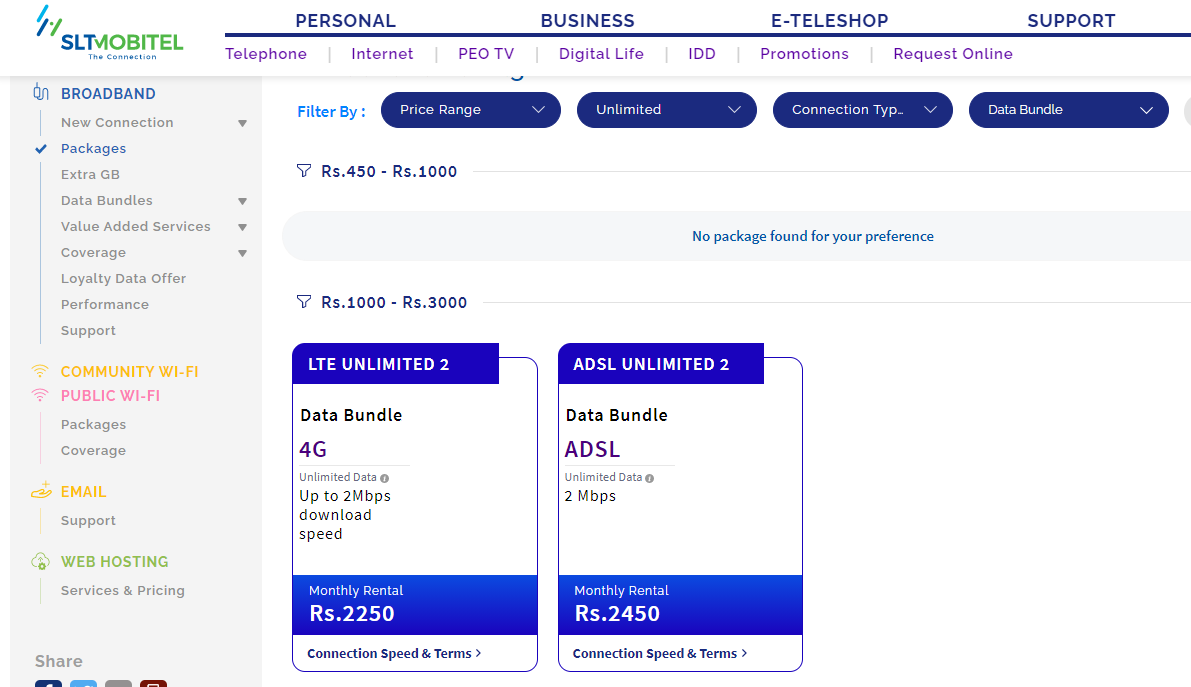Click the Public Wi-Fi pink icon

point(39,395)
